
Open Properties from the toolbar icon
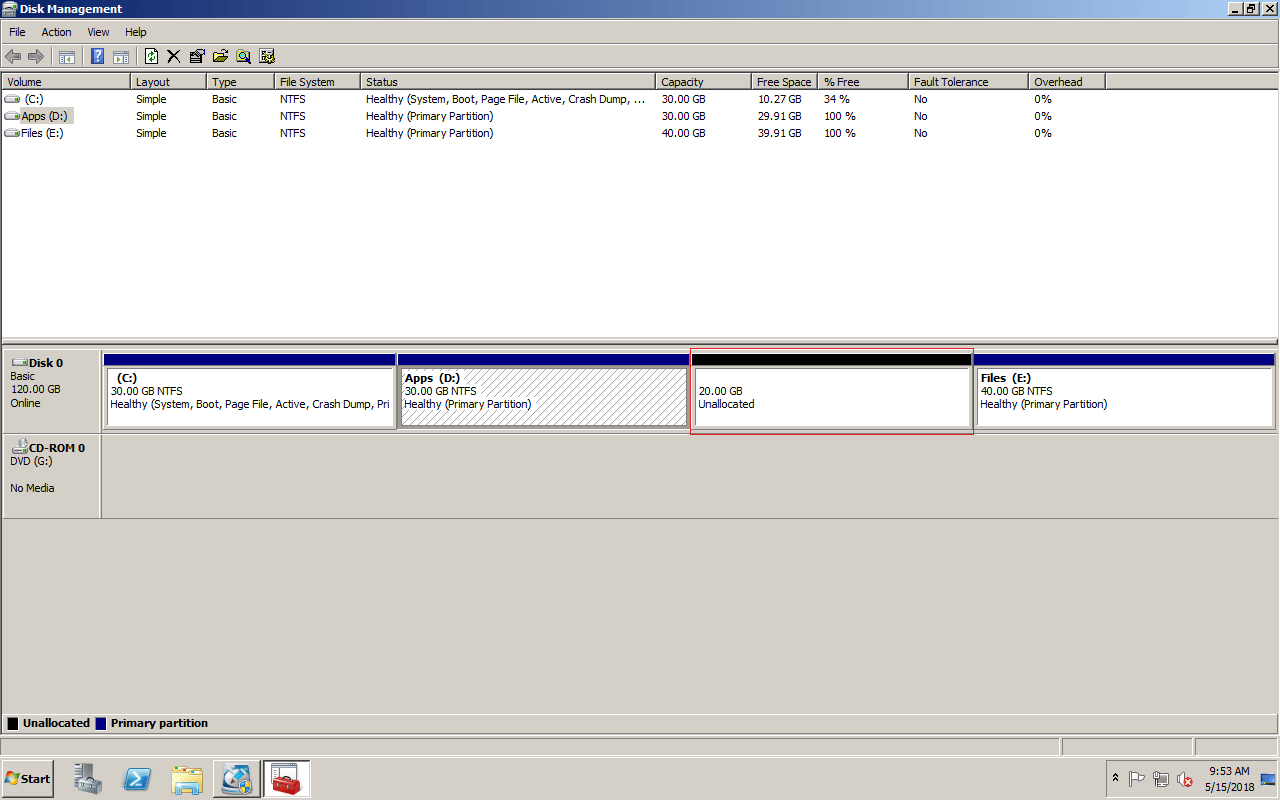point(197,56)
